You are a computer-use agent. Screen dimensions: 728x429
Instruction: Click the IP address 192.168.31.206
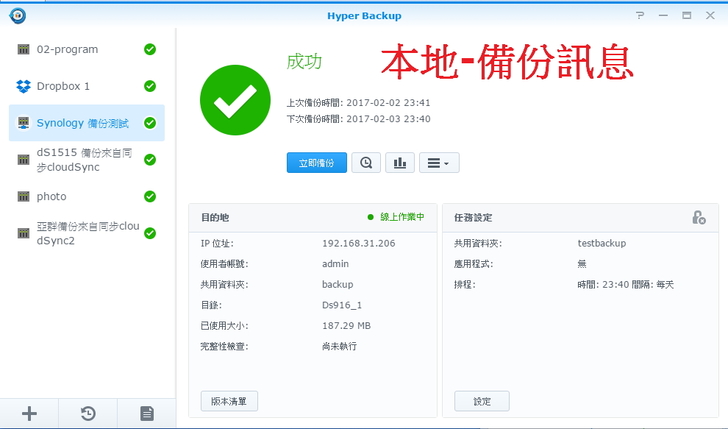pyautogui.click(x=358, y=243)
